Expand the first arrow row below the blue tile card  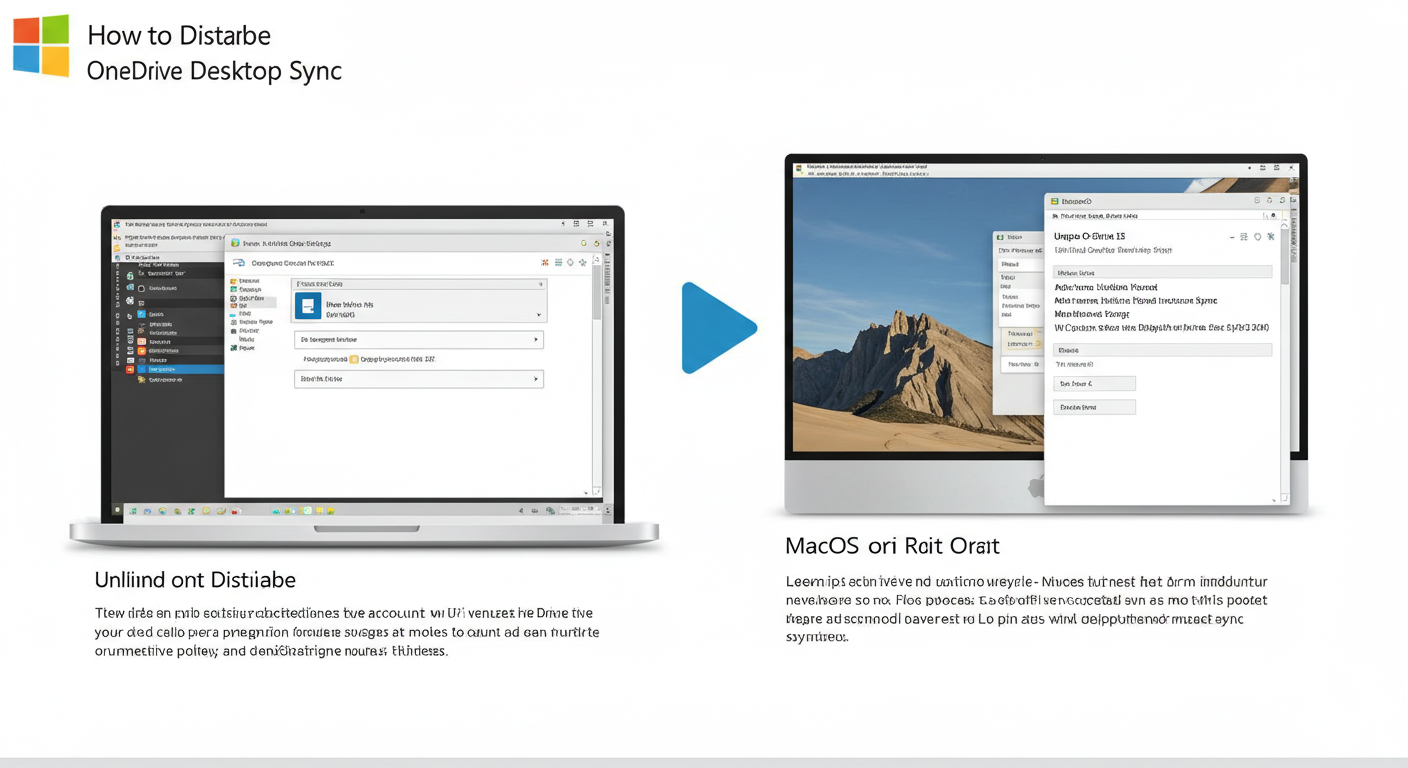419,340
